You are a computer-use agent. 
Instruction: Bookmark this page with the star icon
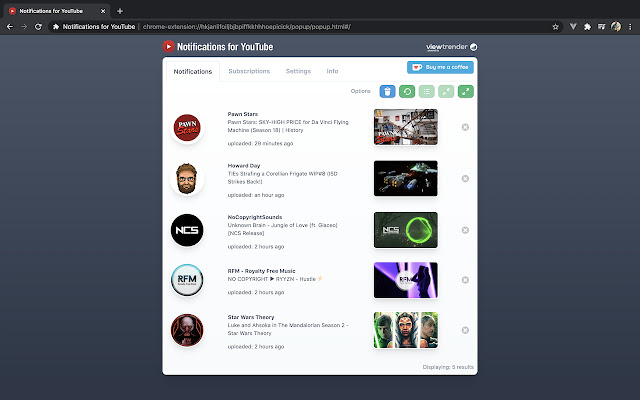(555, 27)
